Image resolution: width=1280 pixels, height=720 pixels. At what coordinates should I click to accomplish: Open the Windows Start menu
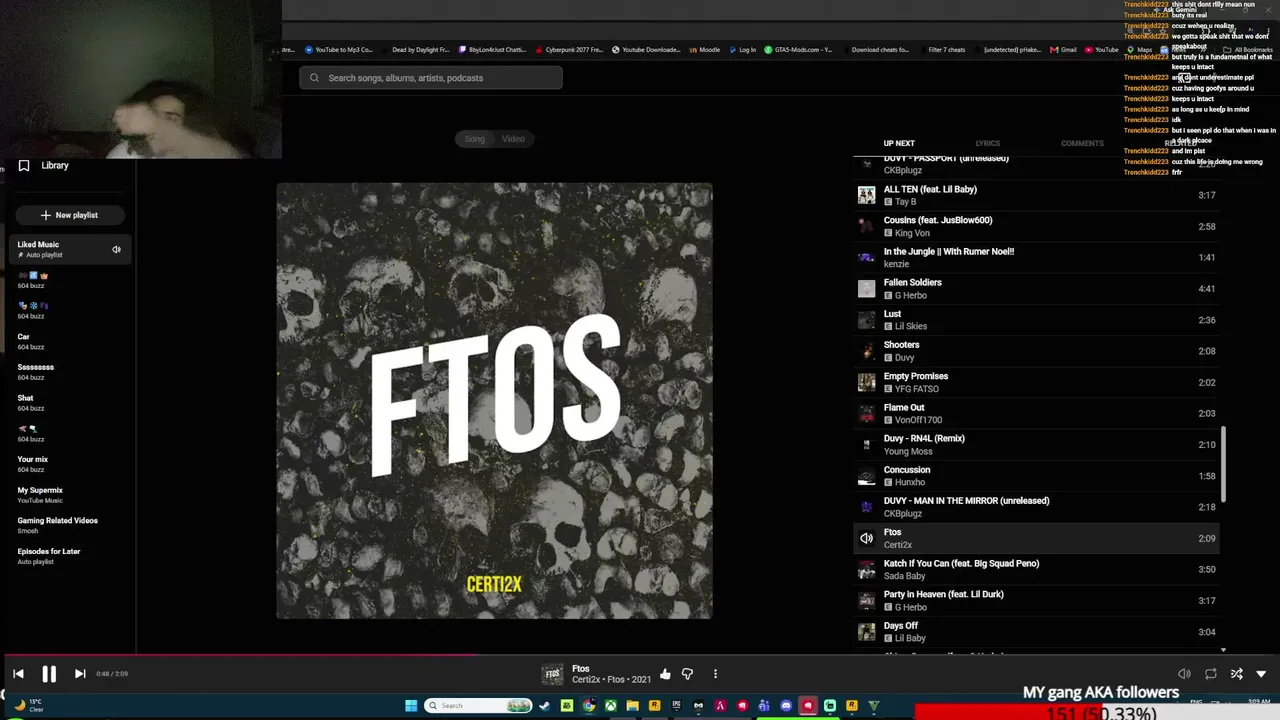[x=411, y=706]
